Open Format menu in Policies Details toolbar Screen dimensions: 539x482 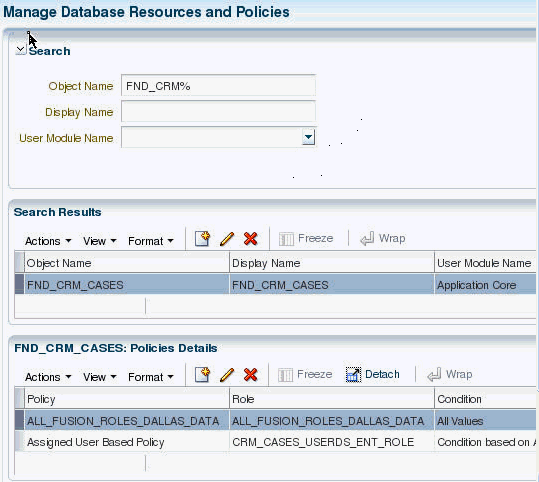point(151,377)
